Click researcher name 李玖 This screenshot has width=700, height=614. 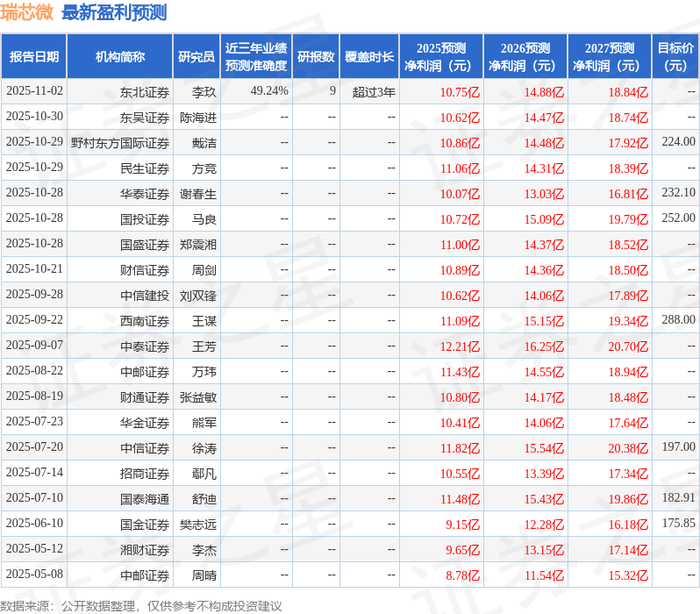click(x=204, y=92)
